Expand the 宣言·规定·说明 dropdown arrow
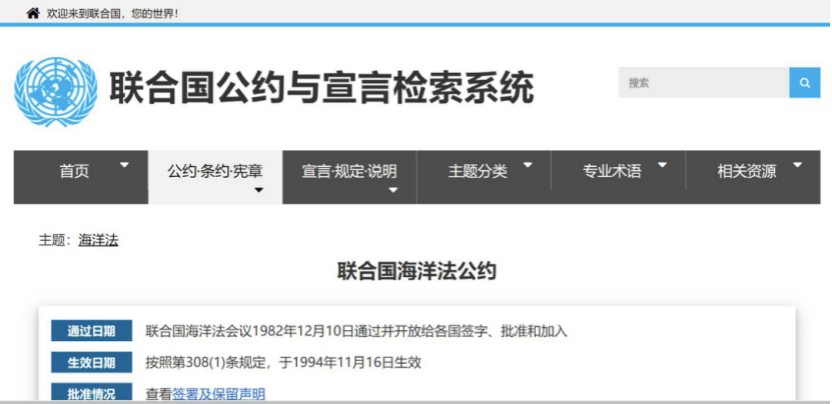This screenshot has width=832, height=404. pyautogui.click(x=393, y=190)
